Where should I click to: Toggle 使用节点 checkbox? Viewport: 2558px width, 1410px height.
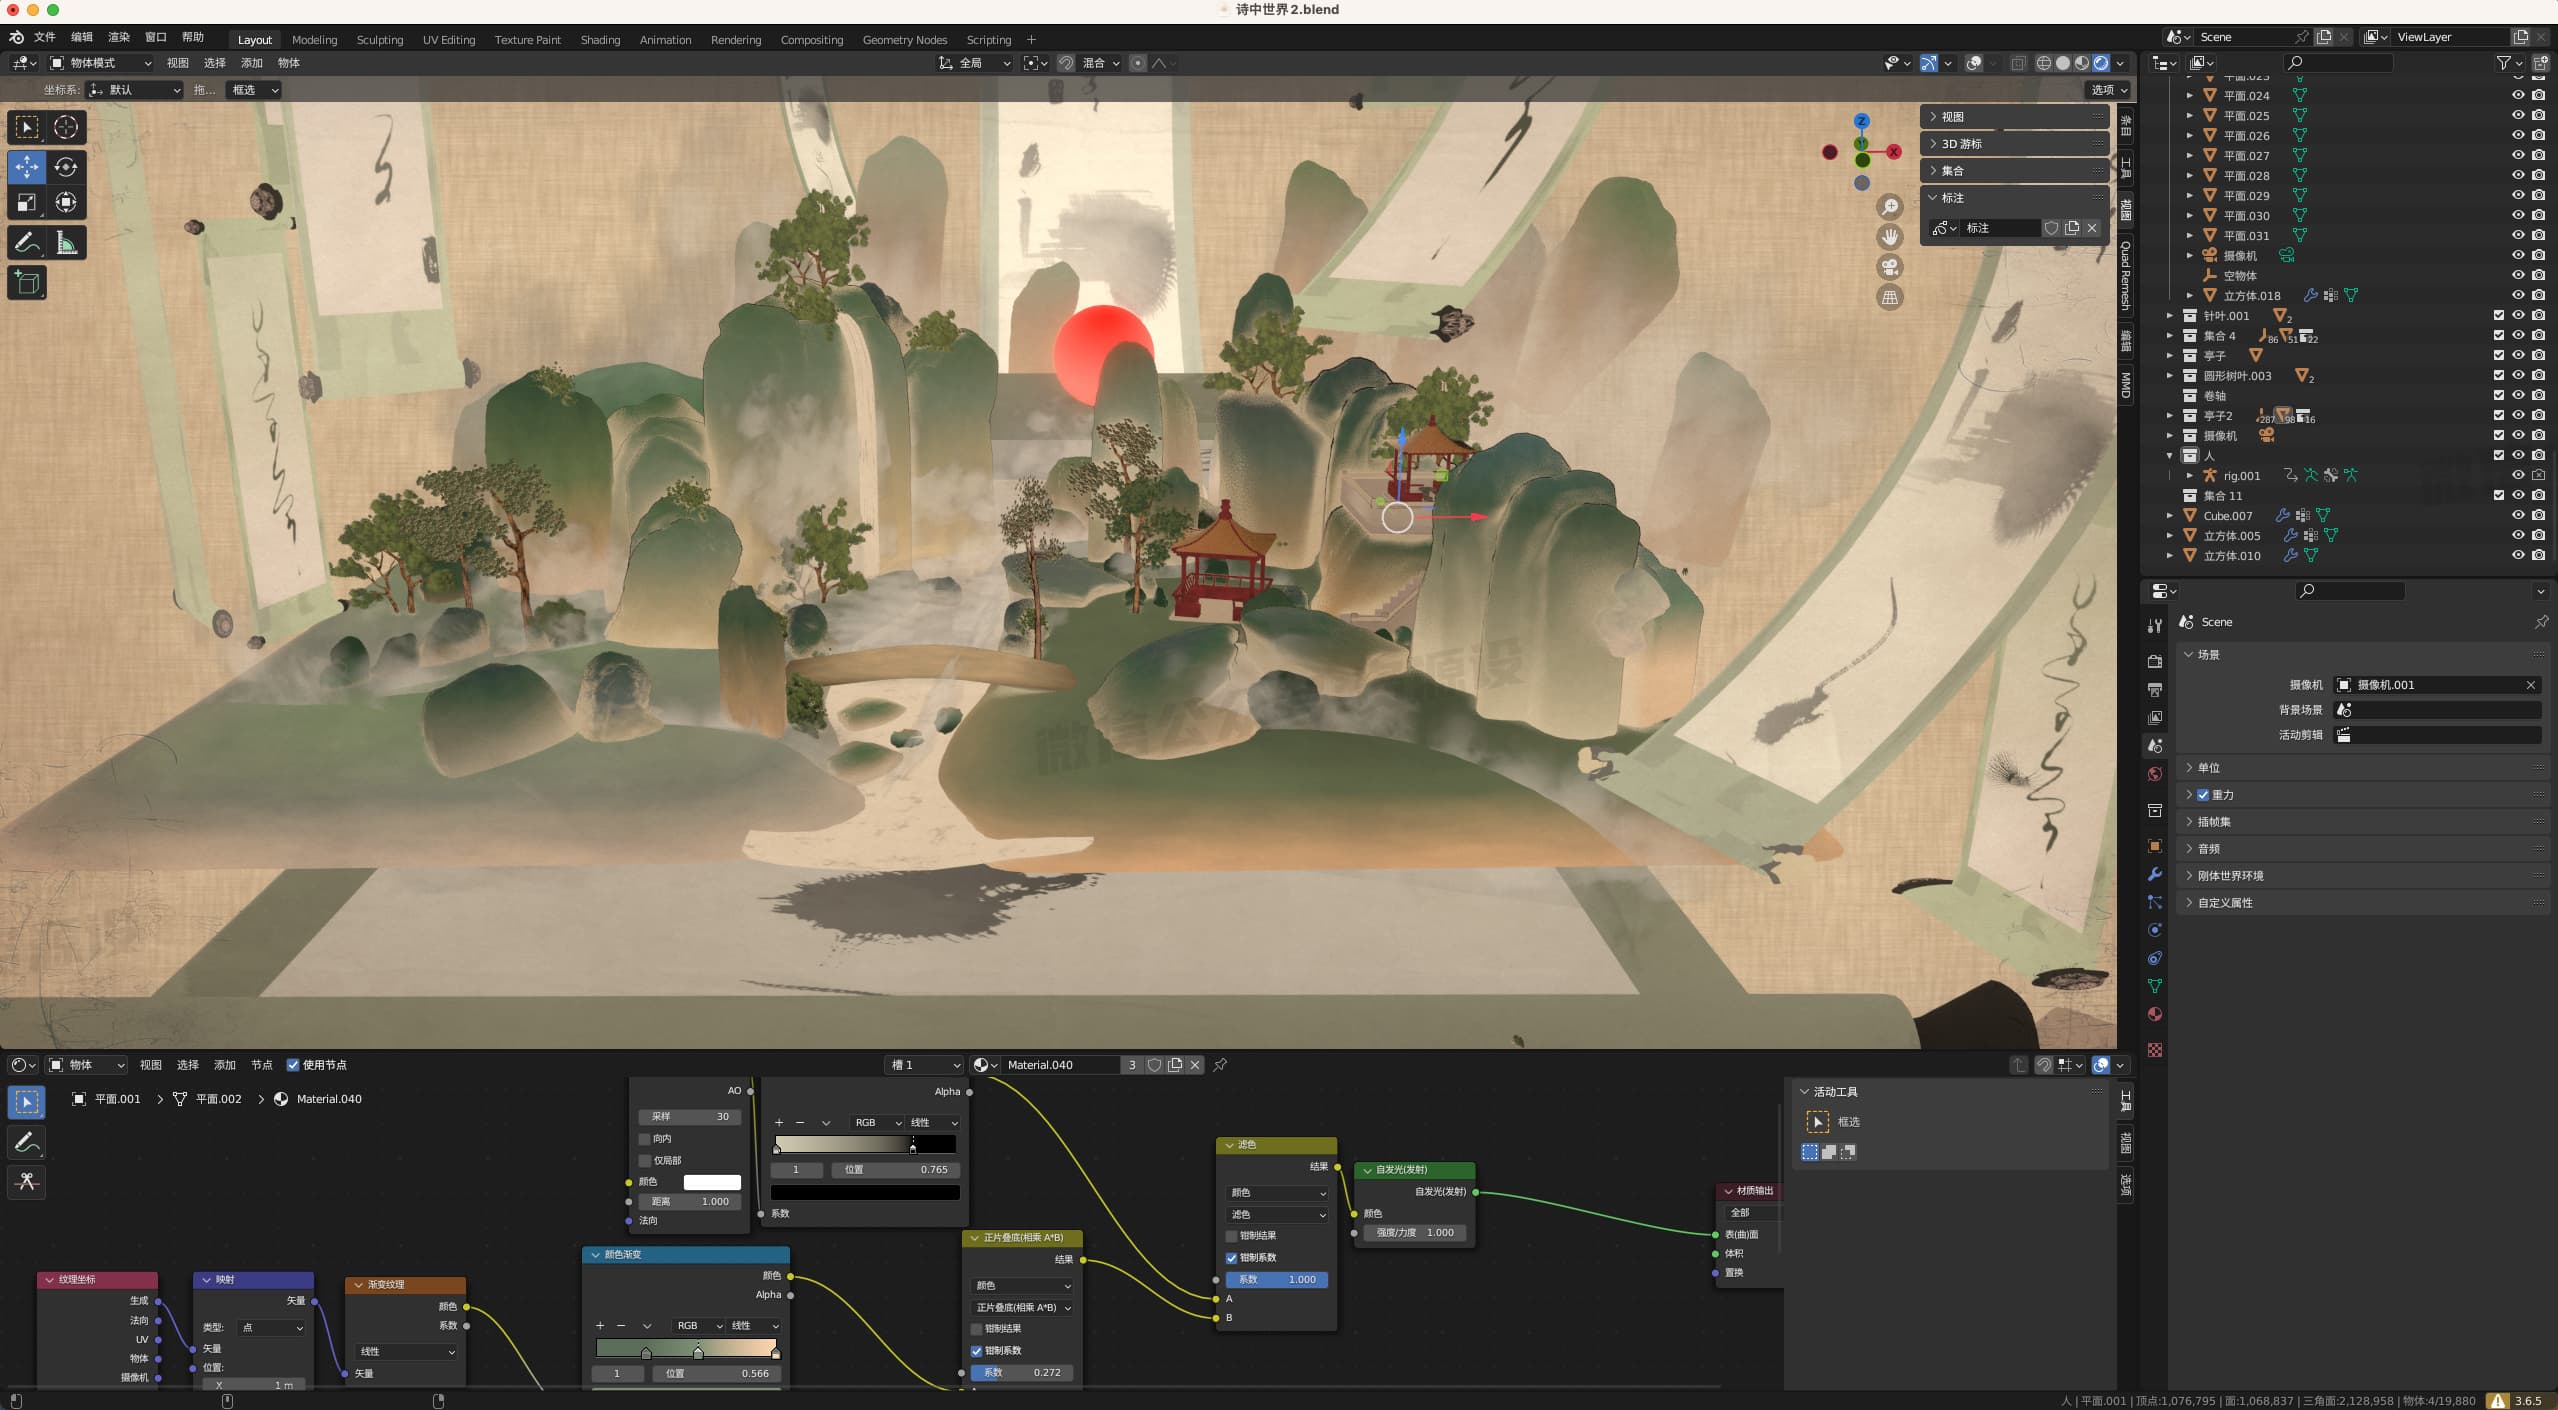point(293,1065)
